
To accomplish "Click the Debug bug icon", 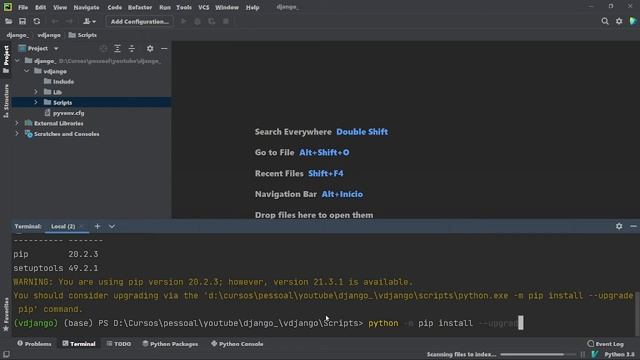I will [198, 21].
